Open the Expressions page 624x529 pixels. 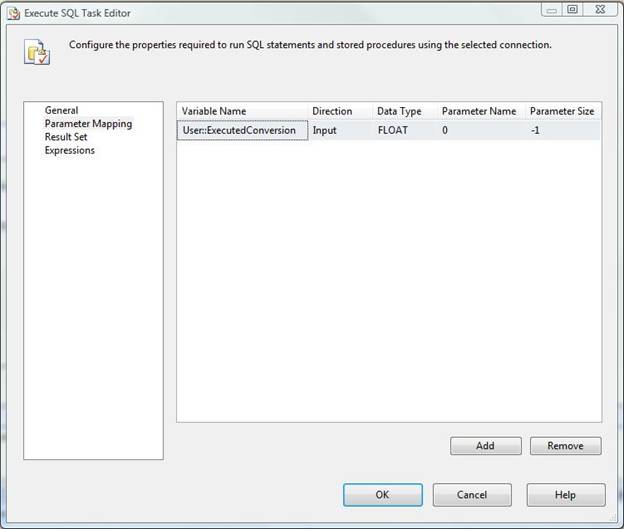69,150
